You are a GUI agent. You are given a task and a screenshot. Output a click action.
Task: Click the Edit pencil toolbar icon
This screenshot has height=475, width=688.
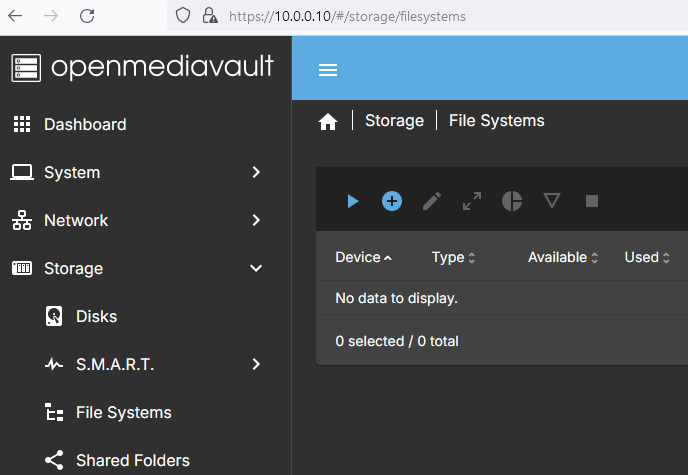432,201
